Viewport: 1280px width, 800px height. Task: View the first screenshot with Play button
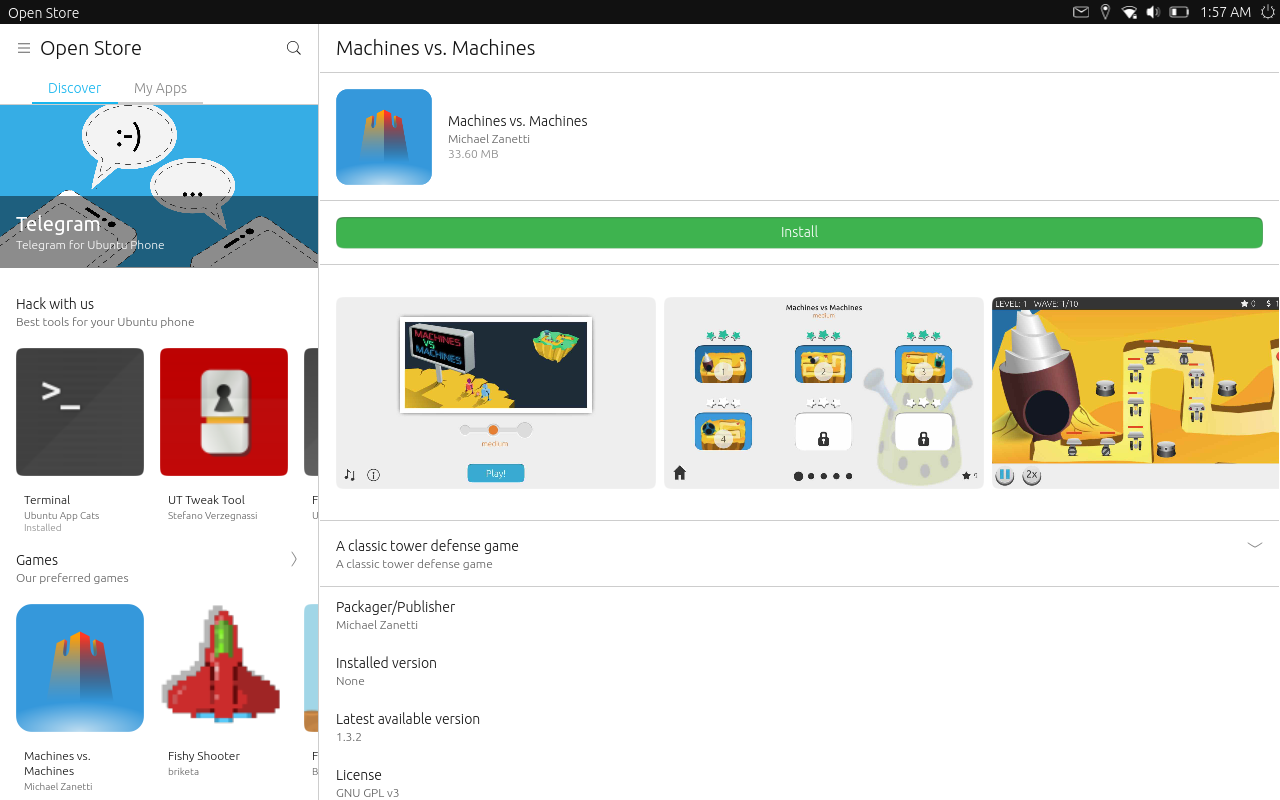tap(496, 393)
